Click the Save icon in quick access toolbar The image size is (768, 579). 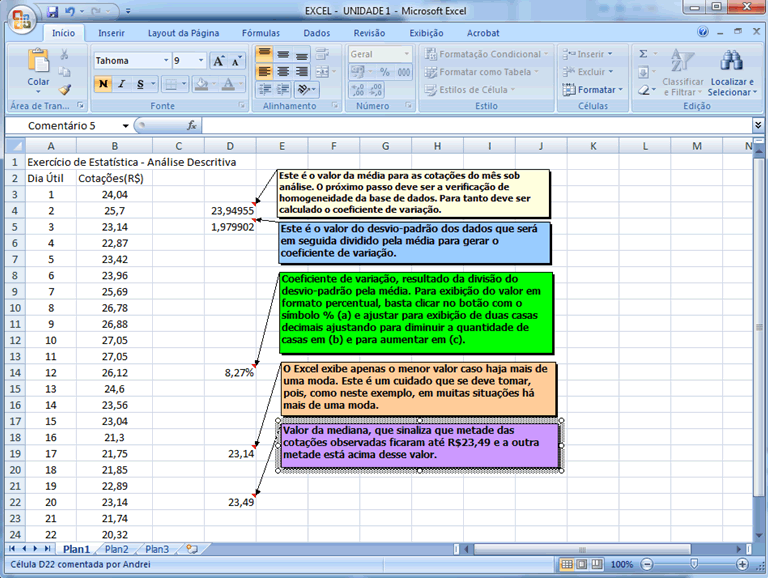coord(52,11)
